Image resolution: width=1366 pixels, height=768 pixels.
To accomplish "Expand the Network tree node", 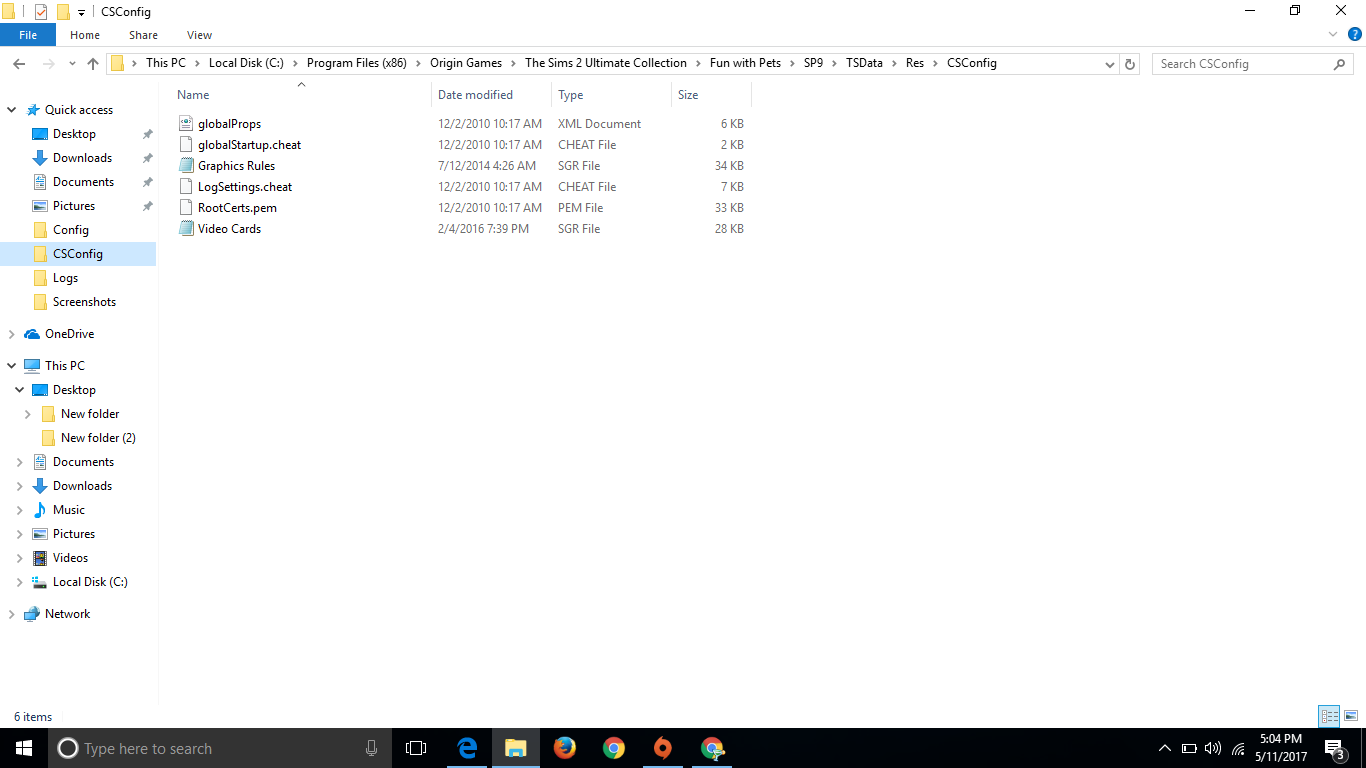I will (x=12, y=614).
